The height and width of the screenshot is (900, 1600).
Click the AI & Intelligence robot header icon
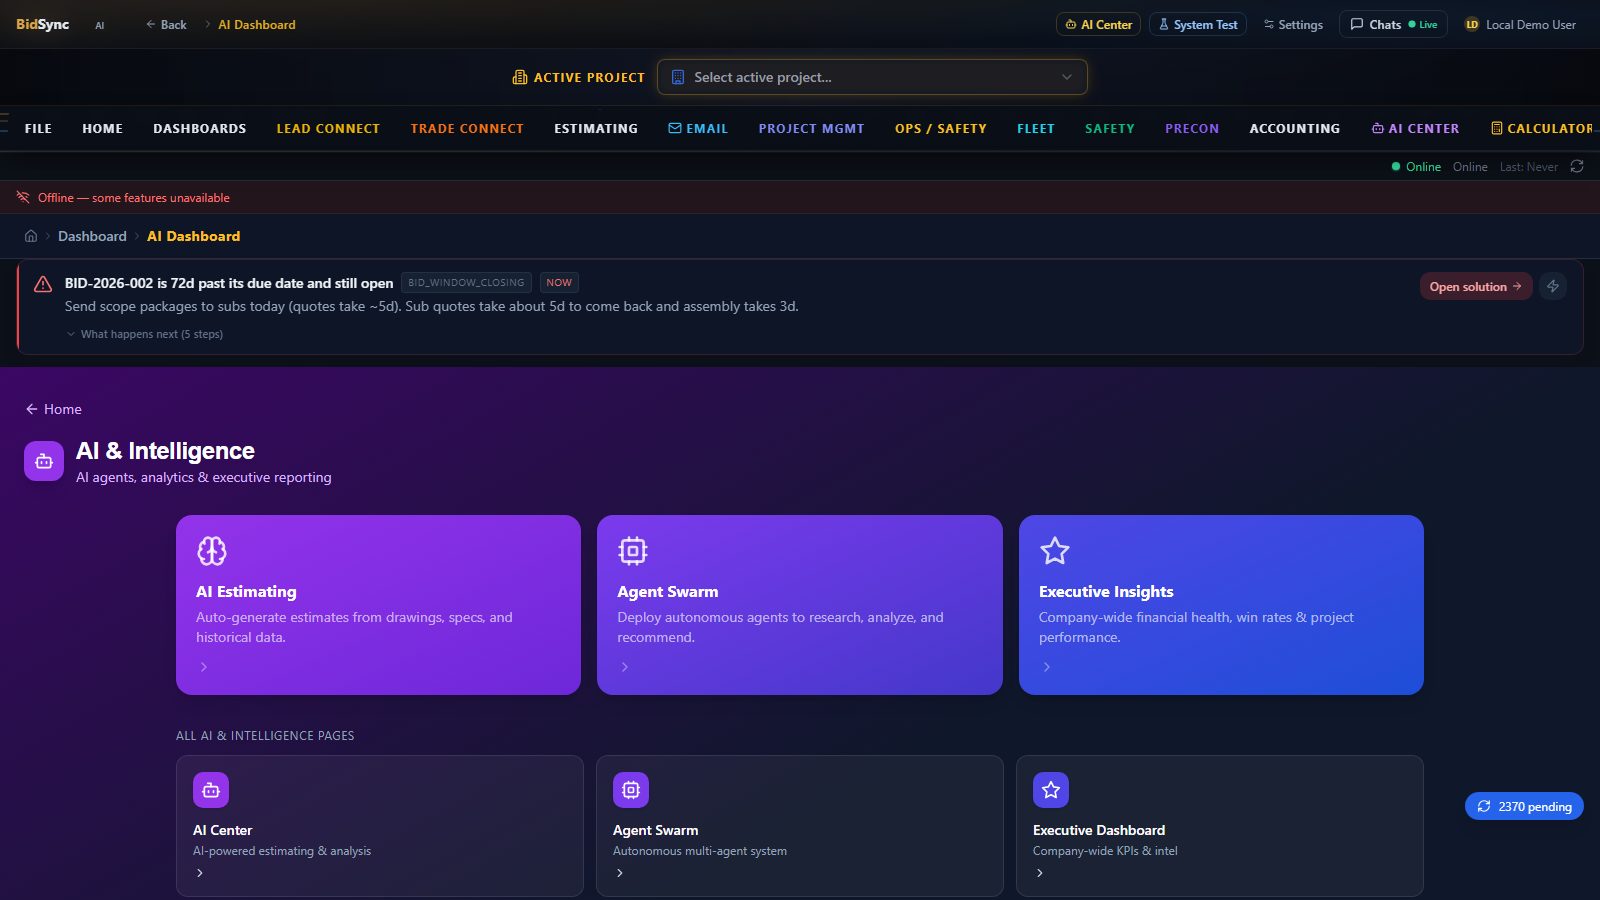[44, 461]
